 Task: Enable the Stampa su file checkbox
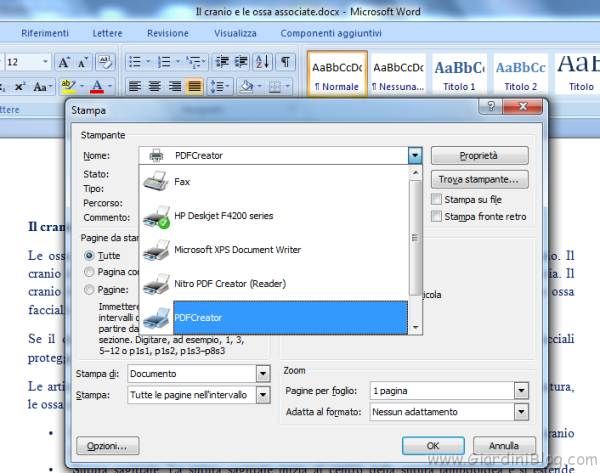[x=436, y=200]
